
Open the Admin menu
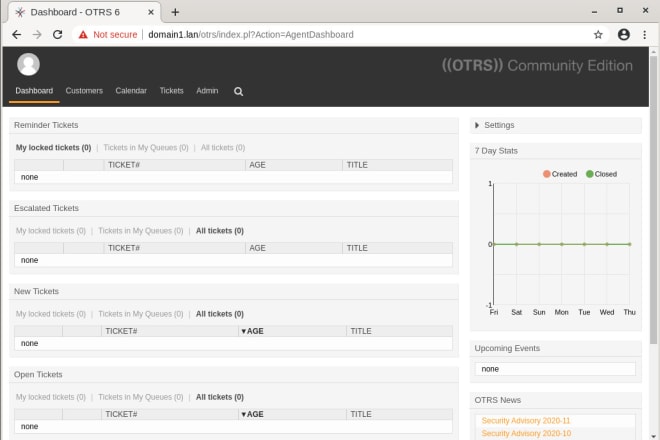pos(207,91)
